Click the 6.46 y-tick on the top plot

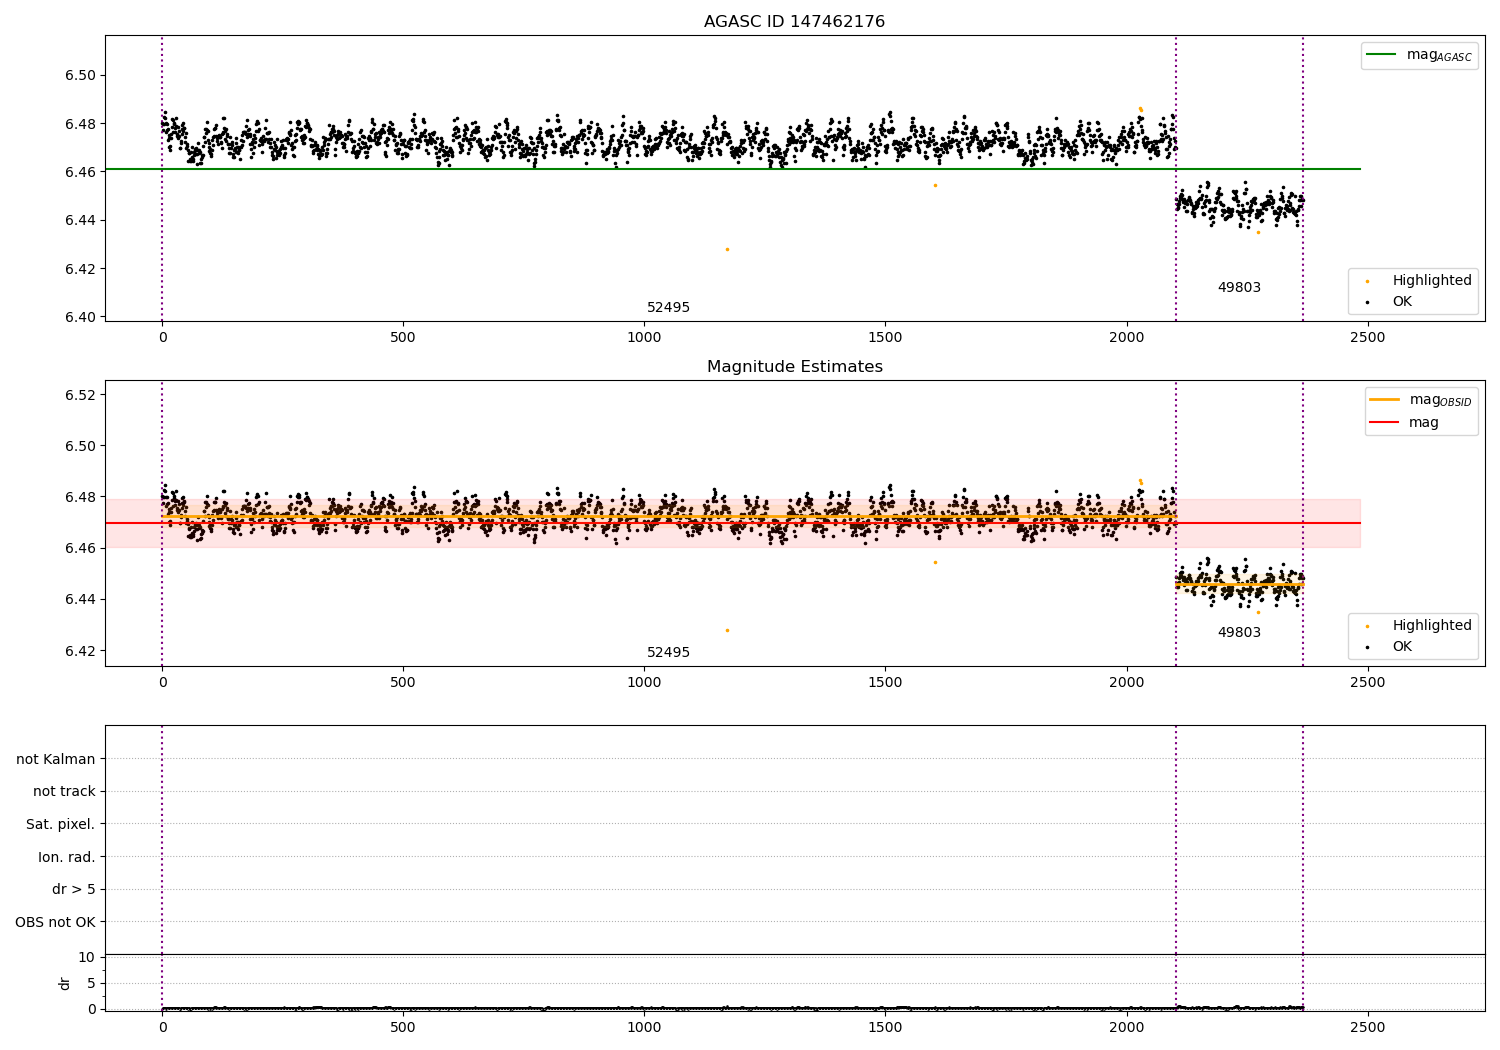click(79, 172)
